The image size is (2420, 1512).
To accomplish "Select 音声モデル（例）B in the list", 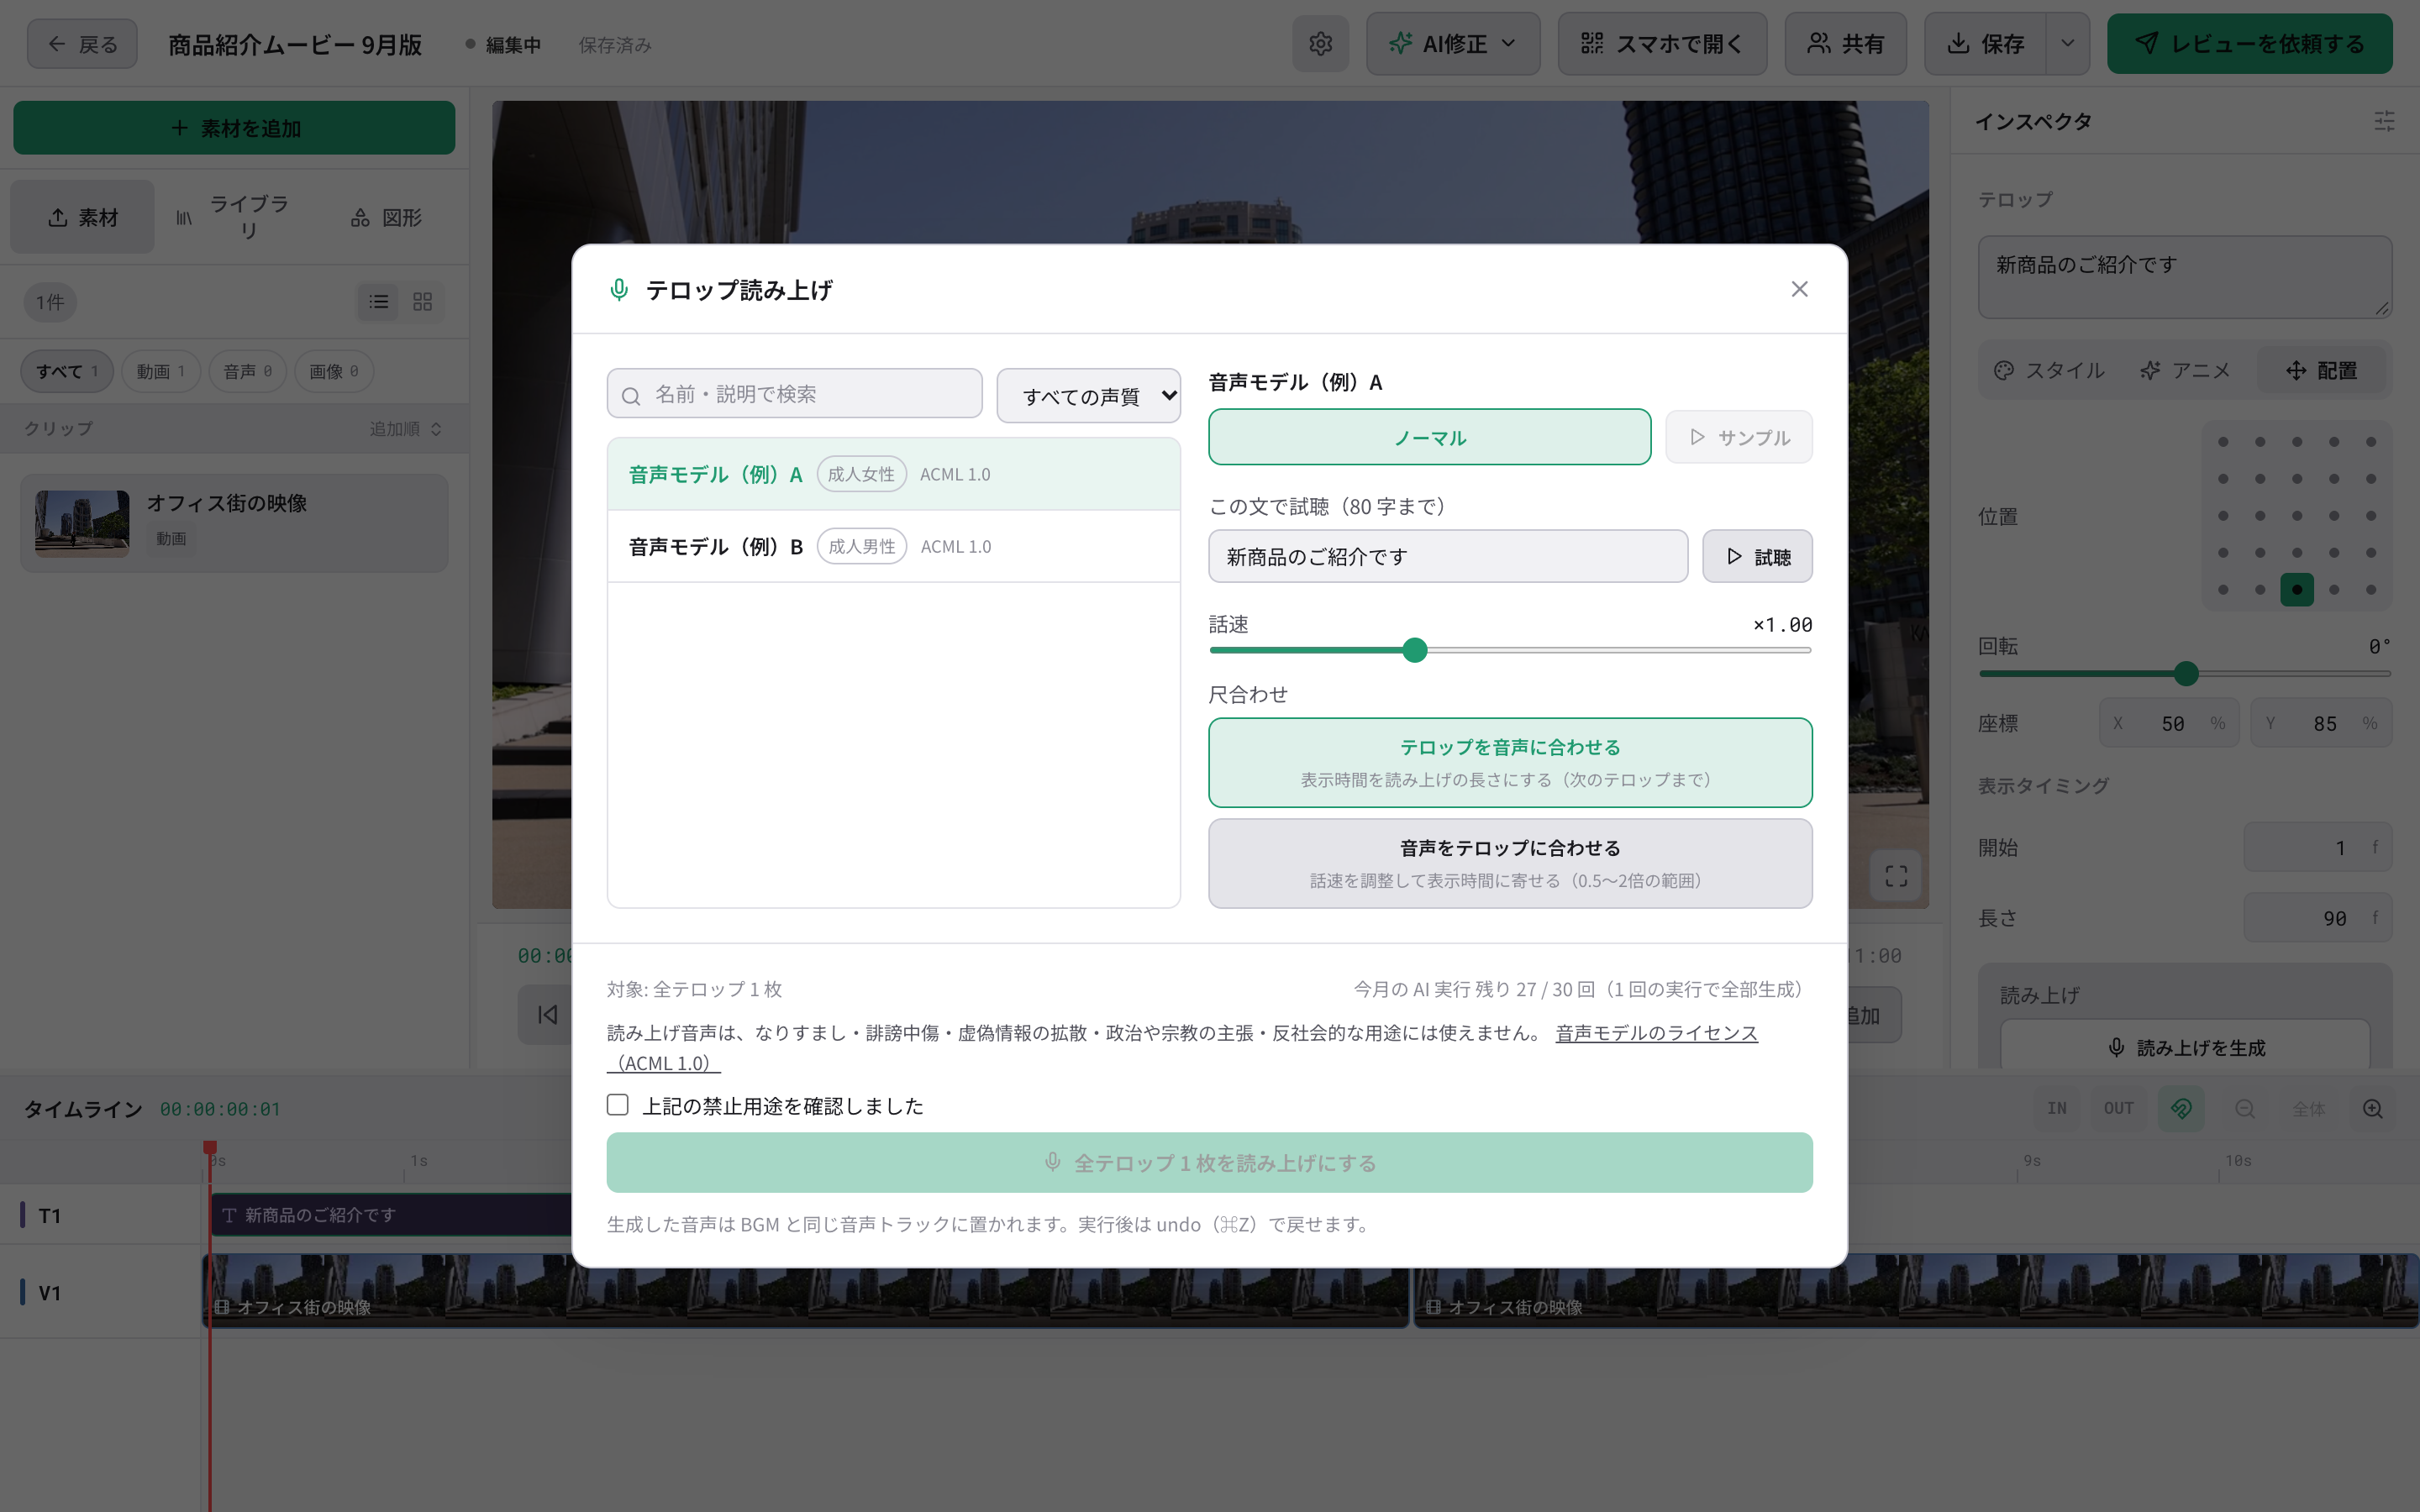I will (893, 546).
